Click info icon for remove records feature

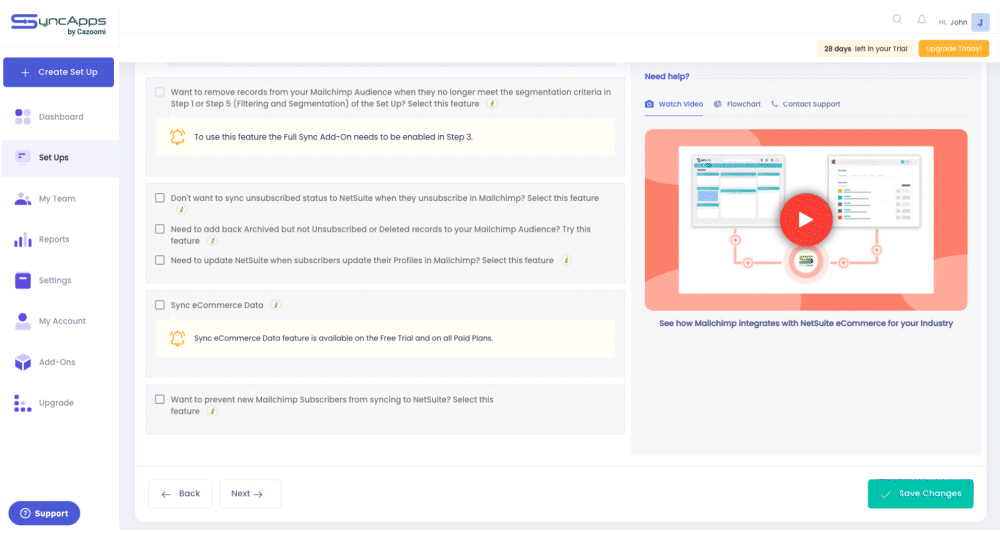492,104
